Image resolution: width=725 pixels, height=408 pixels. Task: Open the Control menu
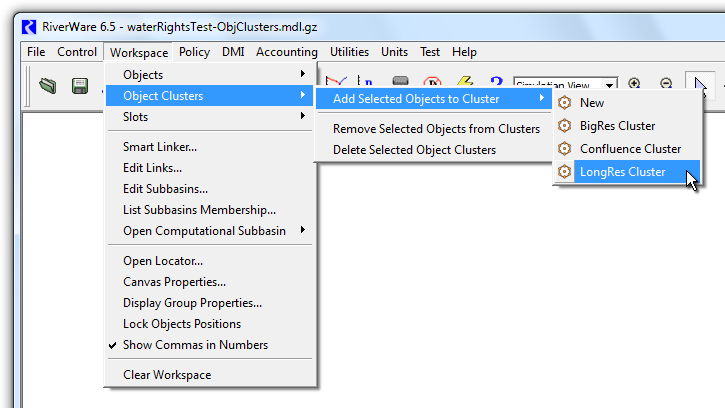[77, 52]
